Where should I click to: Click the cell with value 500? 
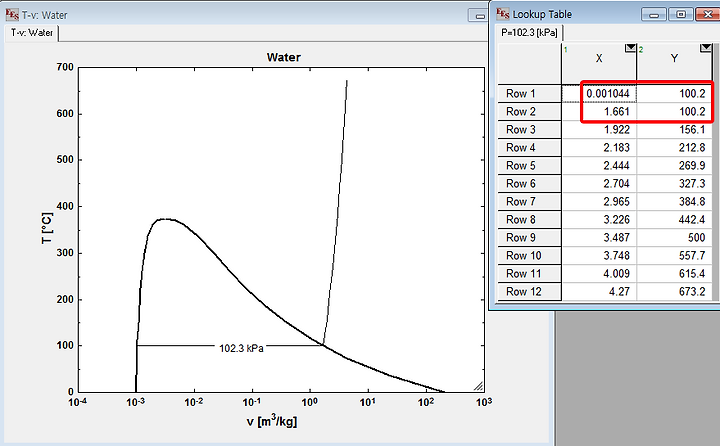pos(675,237)
